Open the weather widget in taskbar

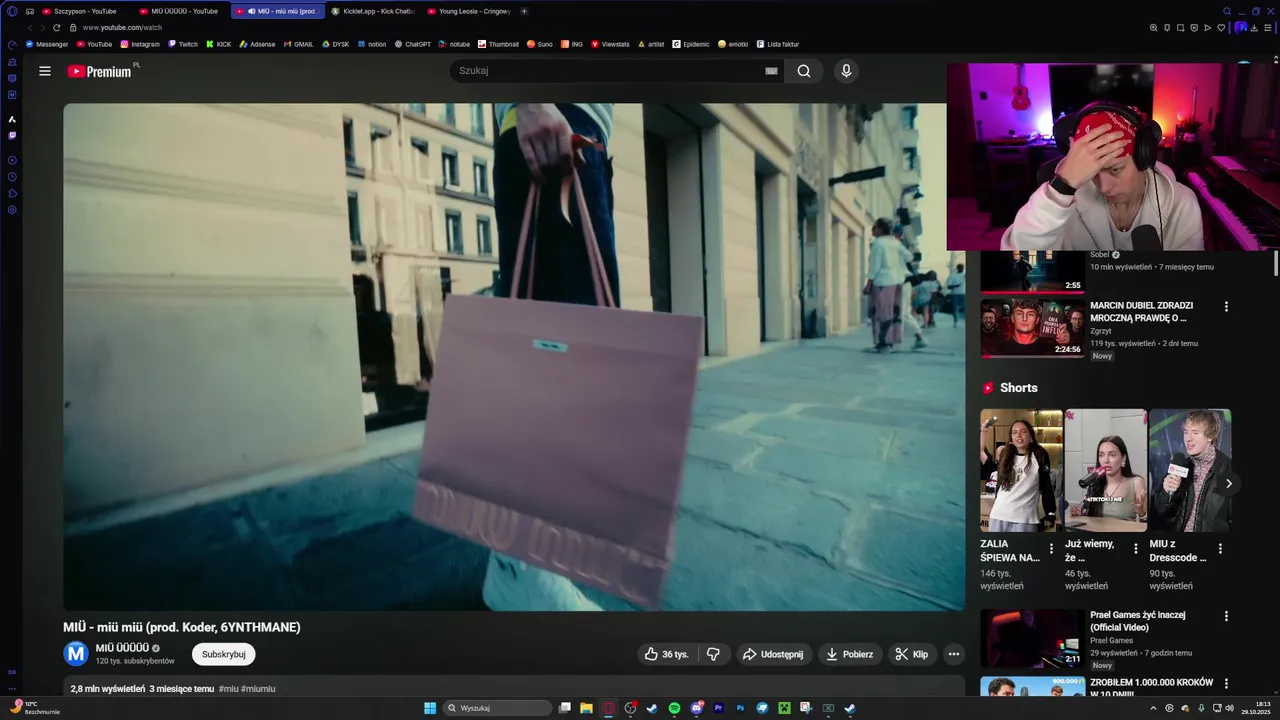(35, 707)
